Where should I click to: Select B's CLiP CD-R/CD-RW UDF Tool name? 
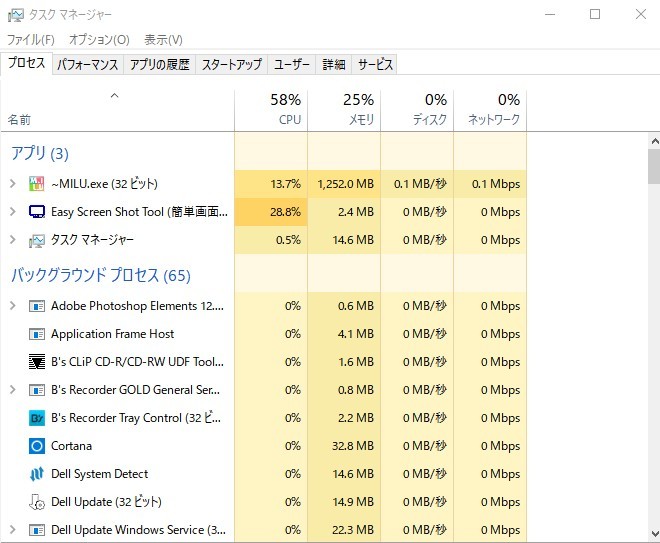click(137, 362)
